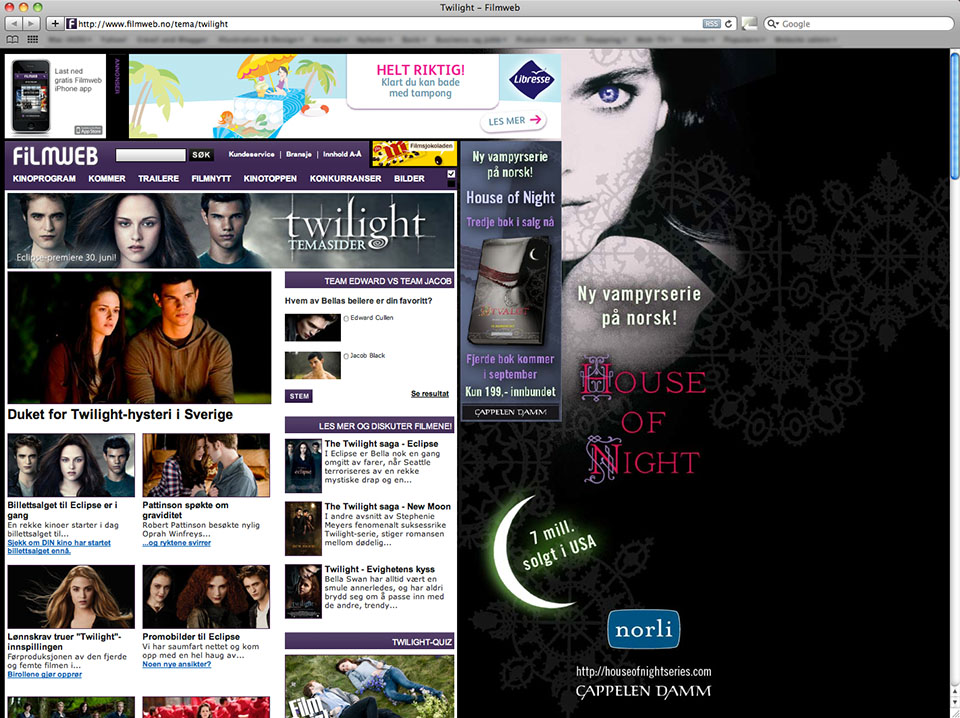Open Pattinson spøkte om graviditet article
This screenshot has height=718, width=960.
(x=186, y=510)
